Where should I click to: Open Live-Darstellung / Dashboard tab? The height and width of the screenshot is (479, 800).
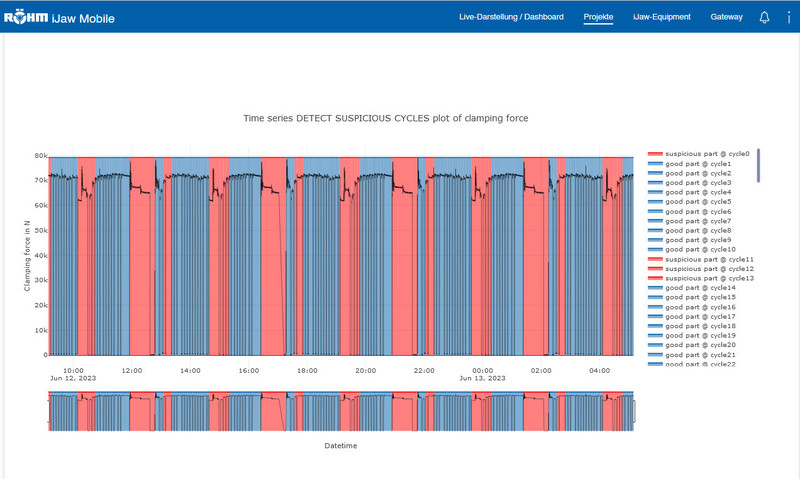[511, 17]
